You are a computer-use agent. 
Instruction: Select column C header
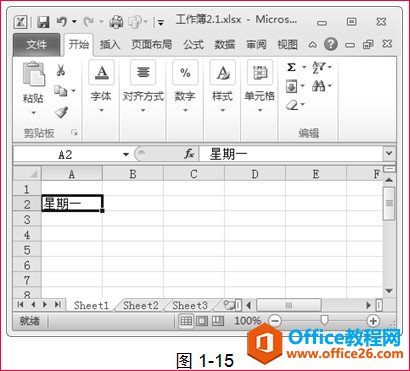194,174
